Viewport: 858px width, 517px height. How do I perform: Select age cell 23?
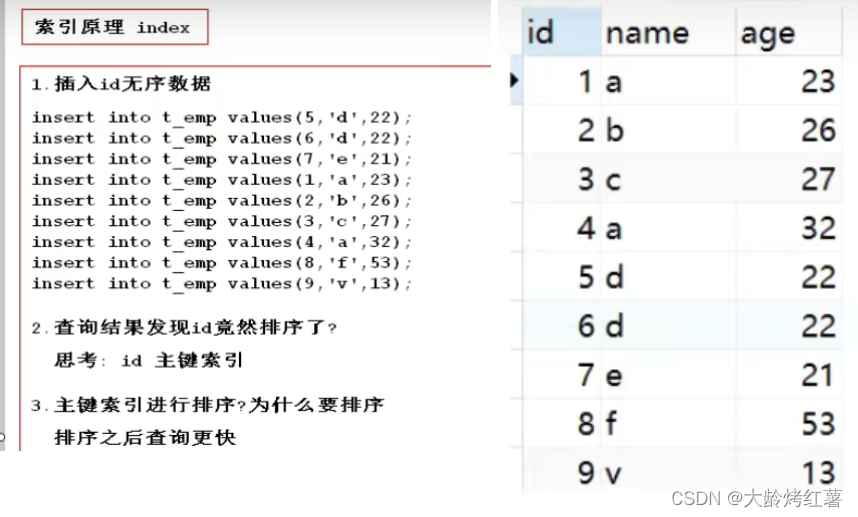(789, 81)
